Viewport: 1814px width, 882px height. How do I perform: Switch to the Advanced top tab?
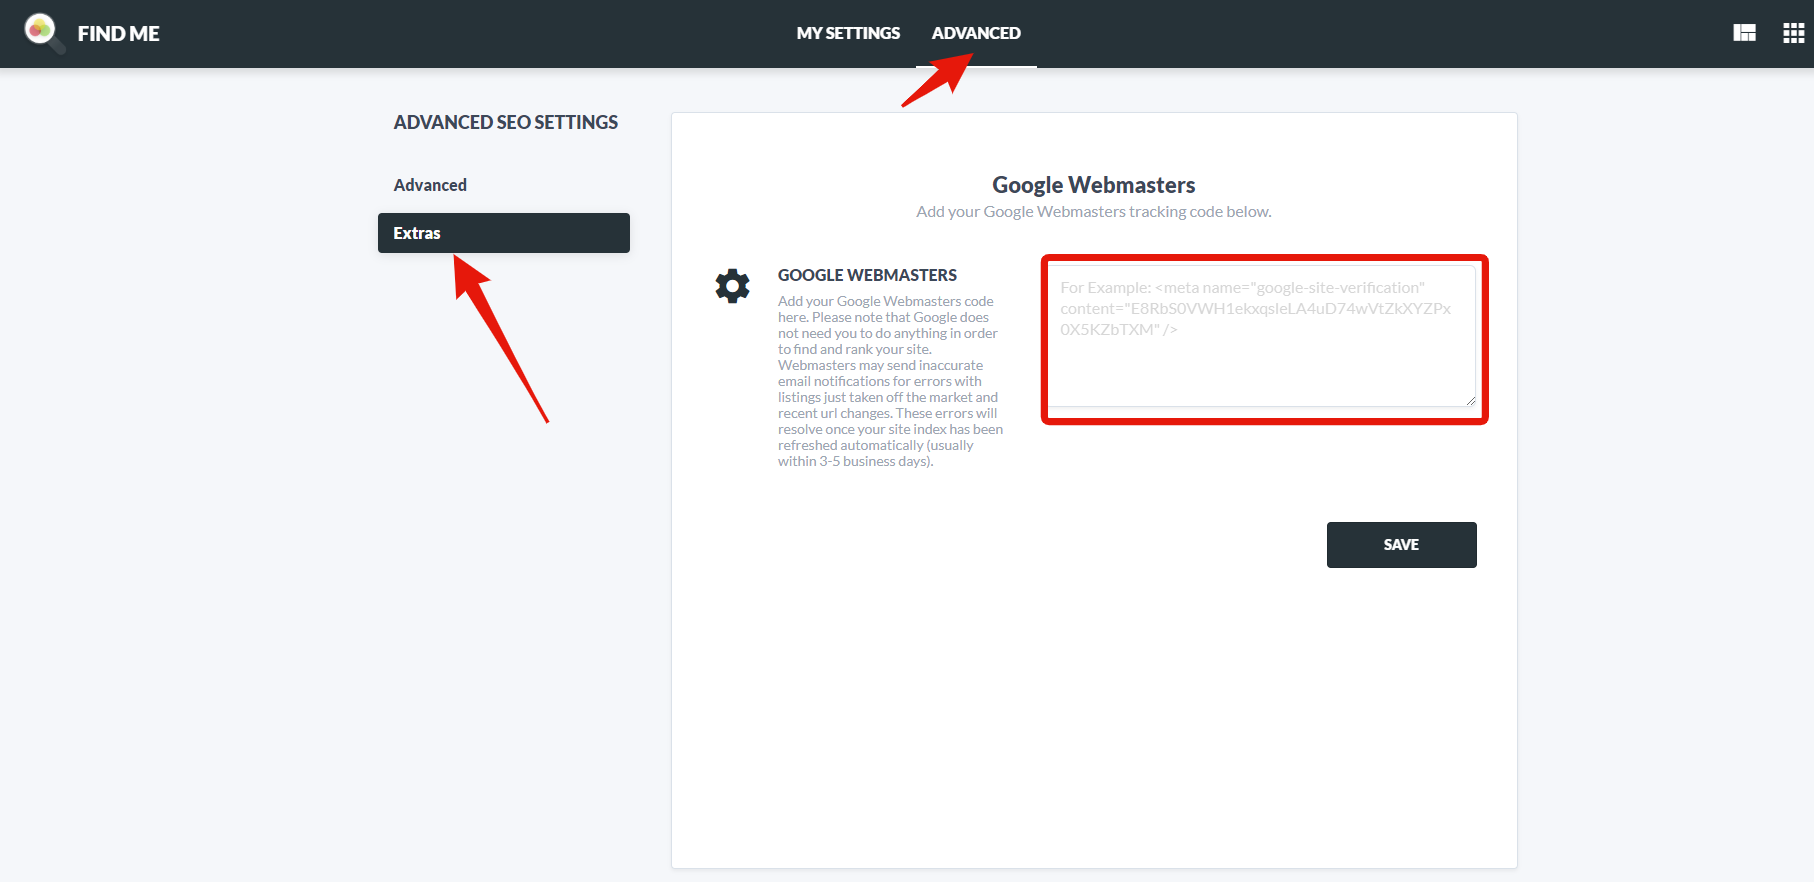pyautogui.click(x=976, y=33)
